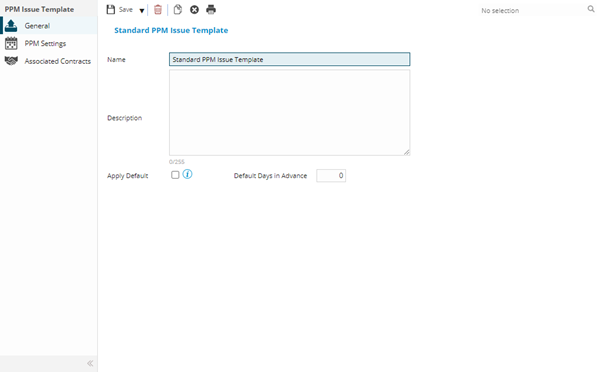Click the Save floppy disk icon

[x=111, y=10]
